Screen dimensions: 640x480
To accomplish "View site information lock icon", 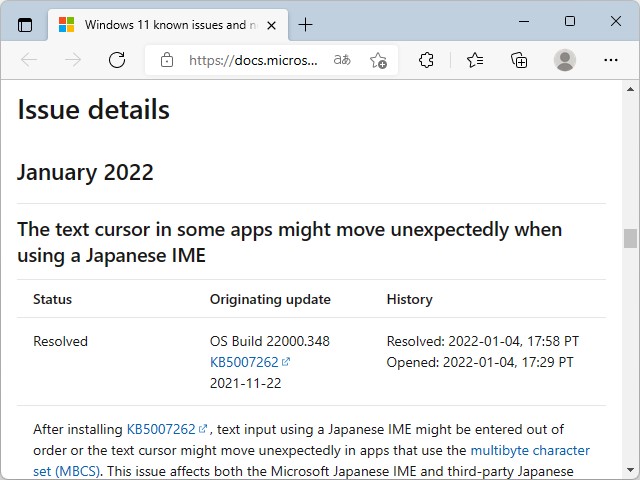I will click(167, 60).
